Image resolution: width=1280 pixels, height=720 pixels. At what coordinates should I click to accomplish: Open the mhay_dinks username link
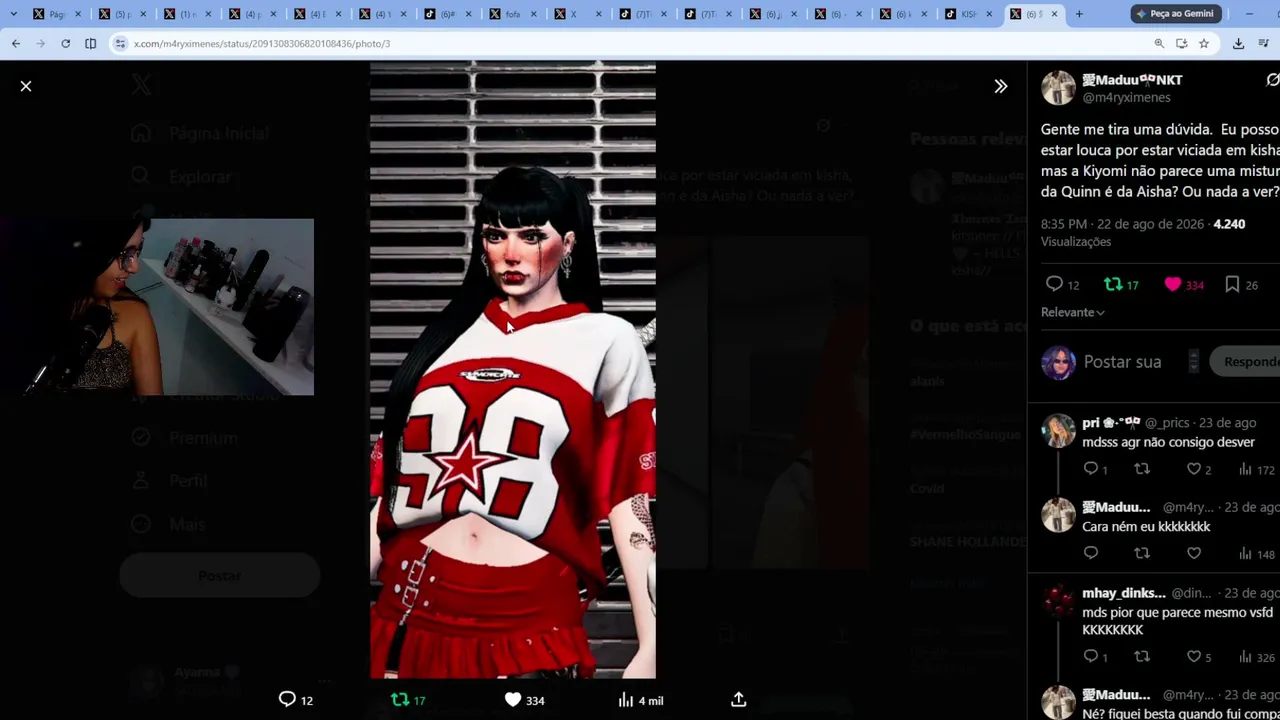1124,593
